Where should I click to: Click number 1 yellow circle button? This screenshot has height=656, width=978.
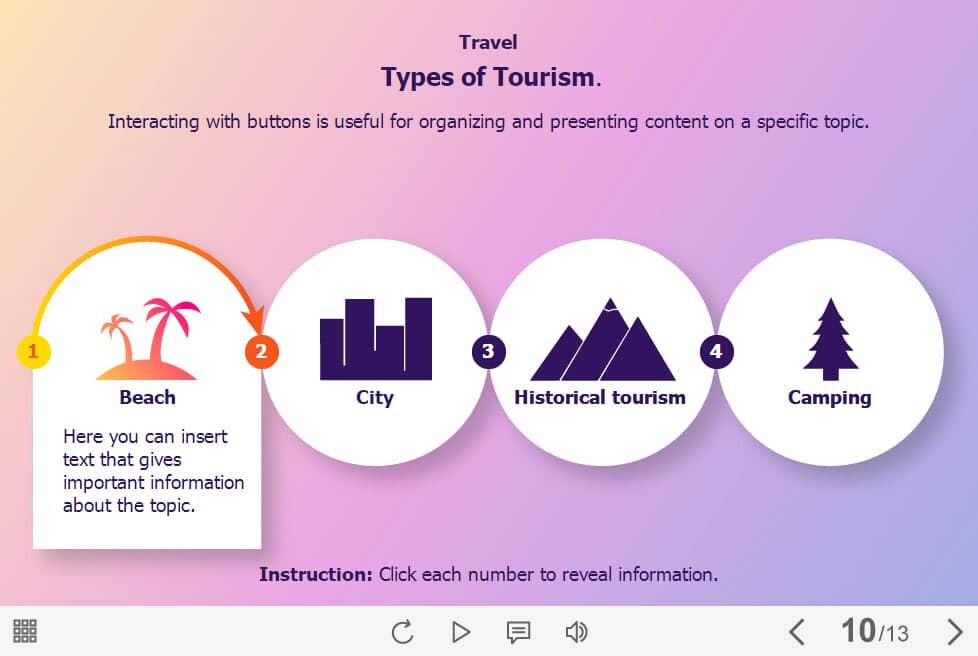pos(33,351)
